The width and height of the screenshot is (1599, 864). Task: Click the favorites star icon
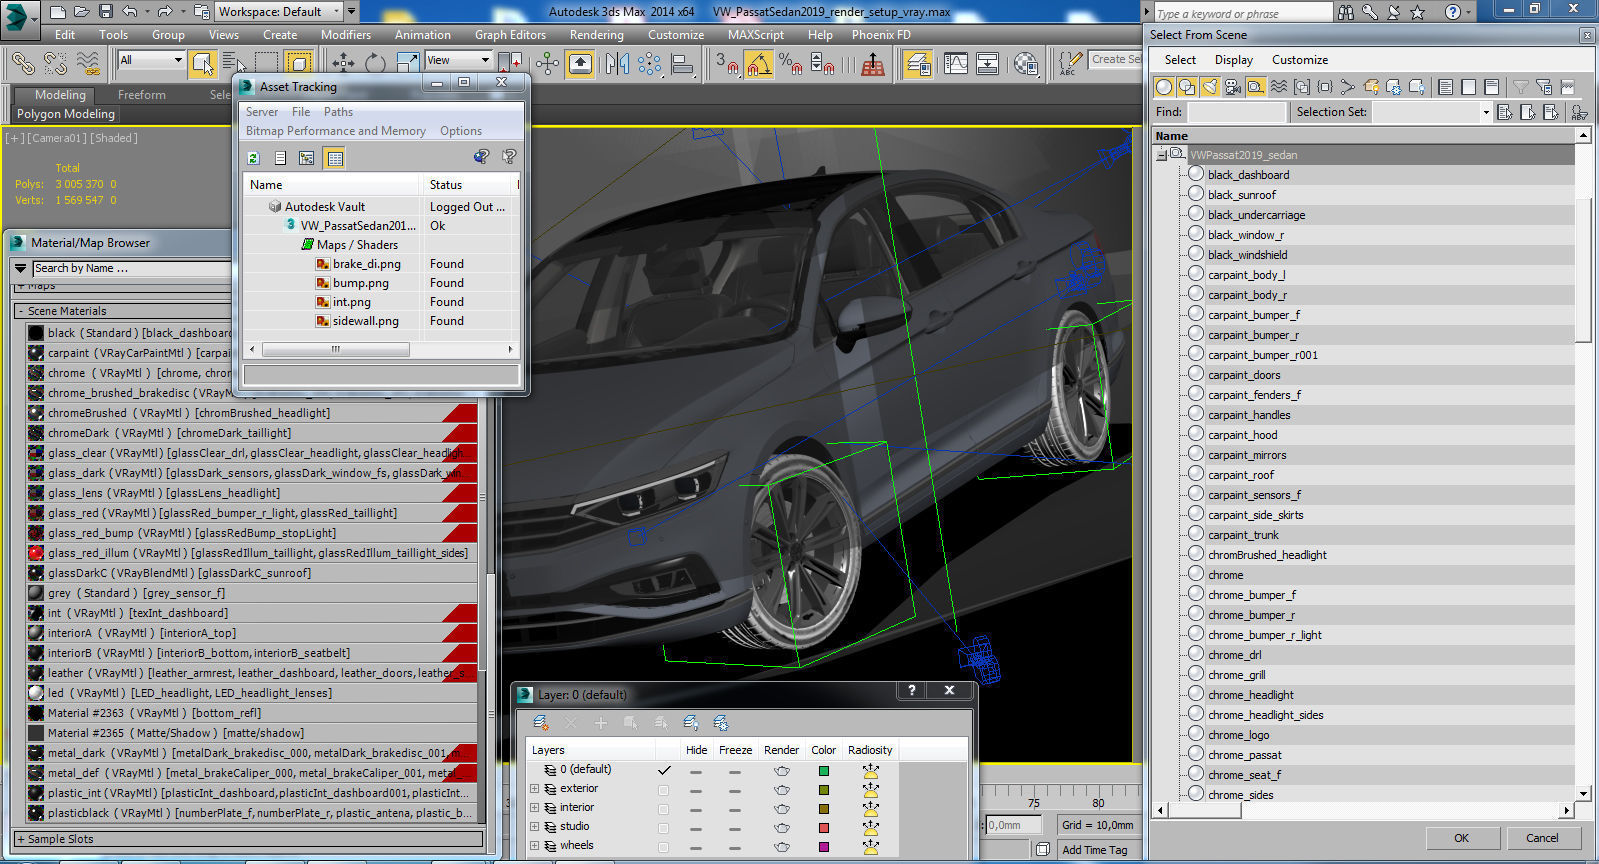coord(1417,12)
